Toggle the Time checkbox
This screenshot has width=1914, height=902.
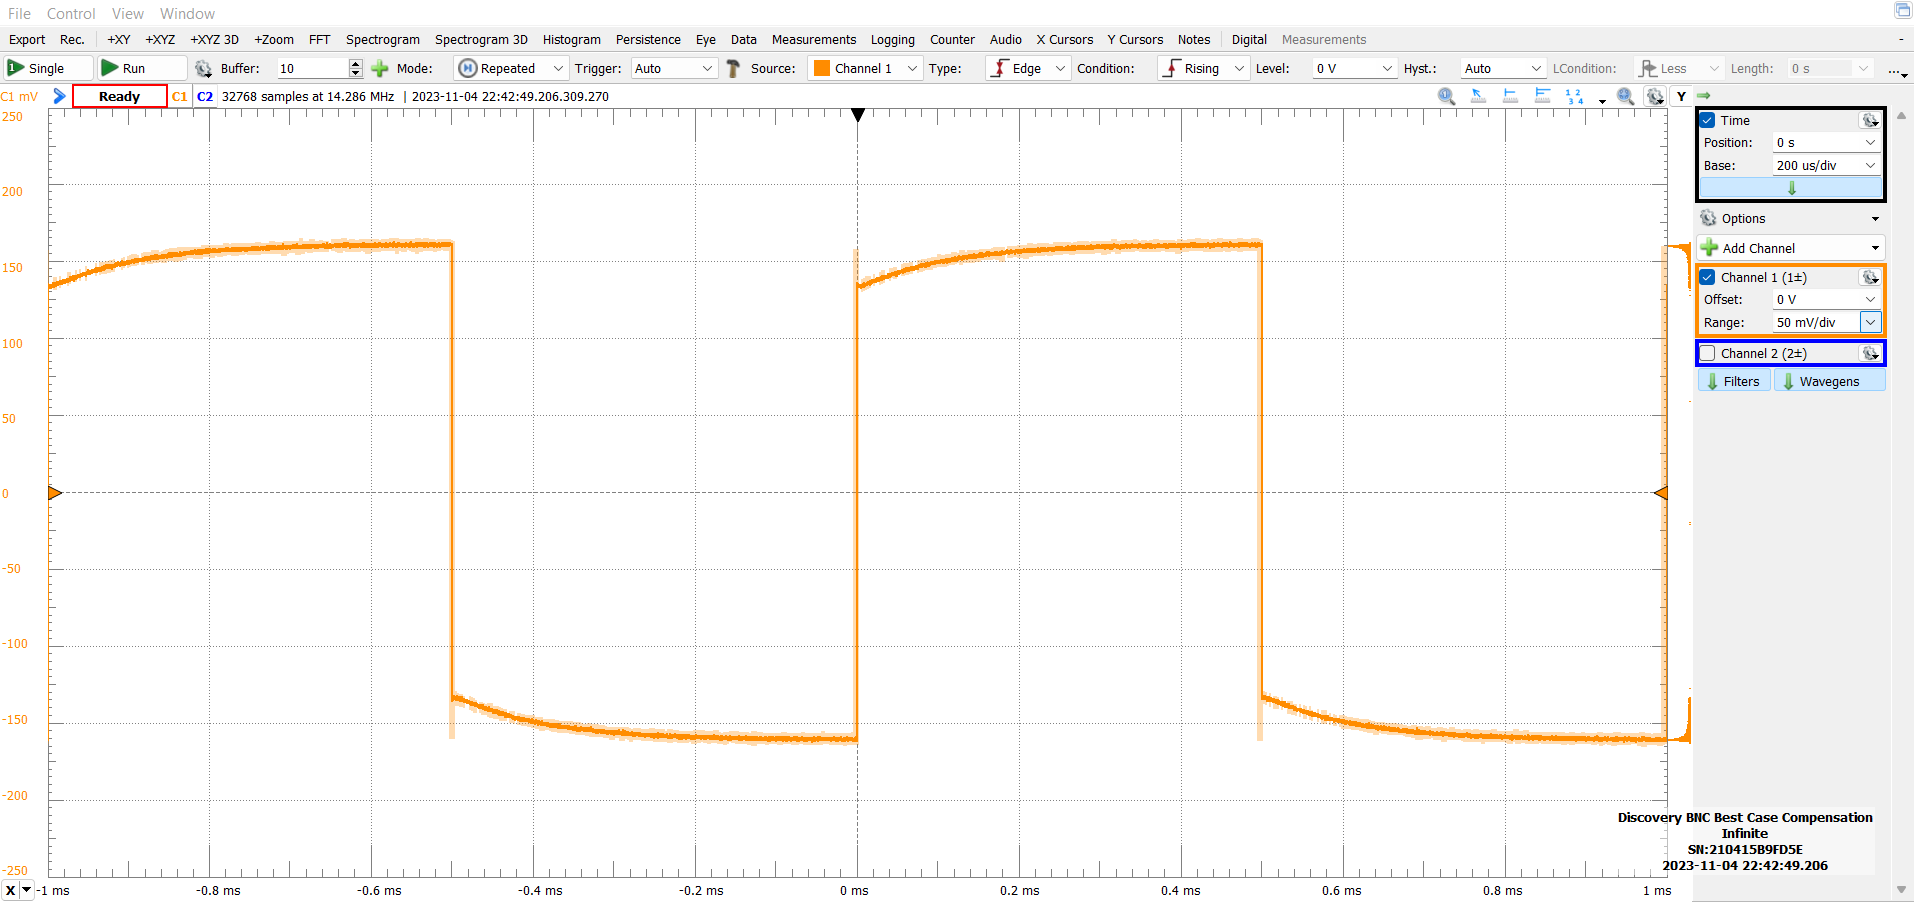point(1708,120)
